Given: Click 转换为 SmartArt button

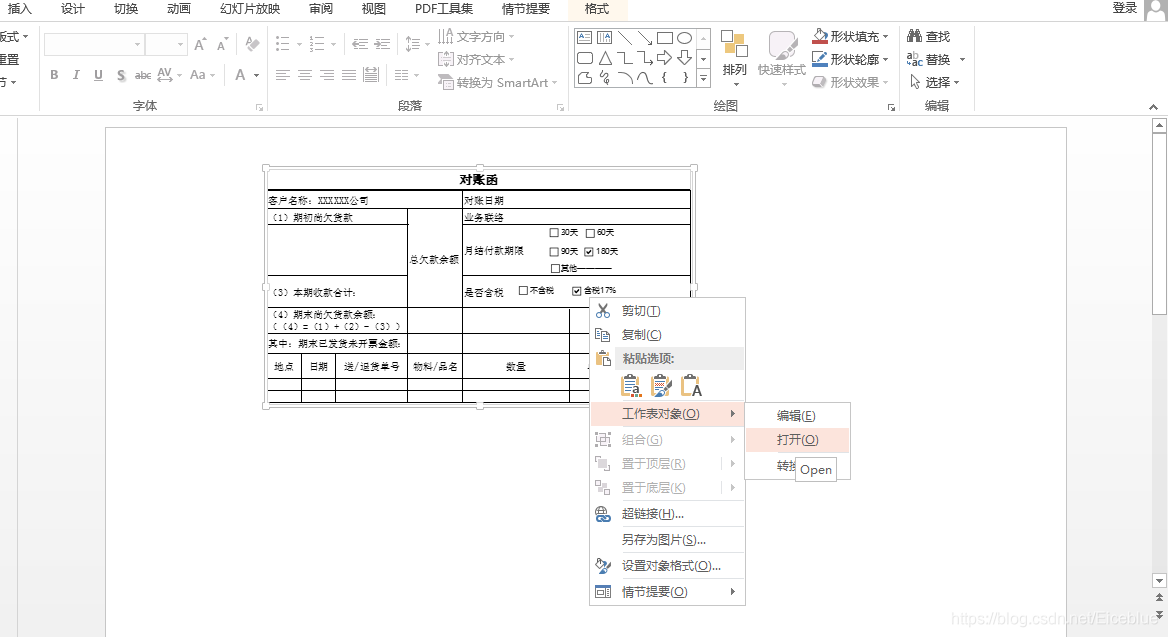Looking at the screenshot, I should [x=497, y=83].
